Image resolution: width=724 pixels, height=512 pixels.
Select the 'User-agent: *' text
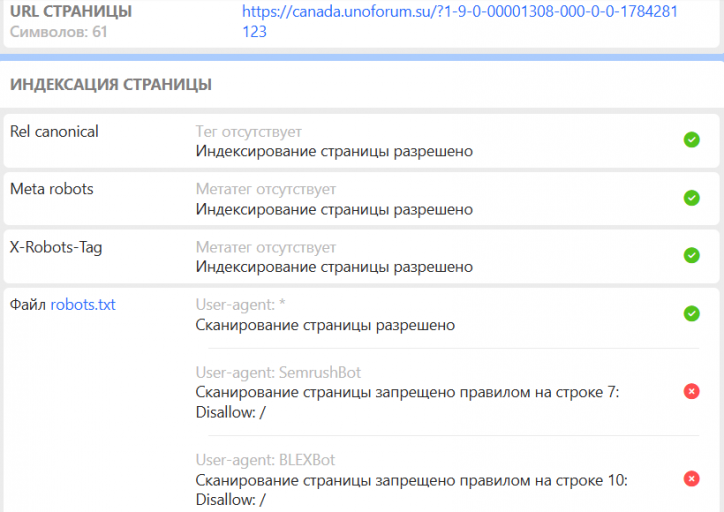[240, 305]
